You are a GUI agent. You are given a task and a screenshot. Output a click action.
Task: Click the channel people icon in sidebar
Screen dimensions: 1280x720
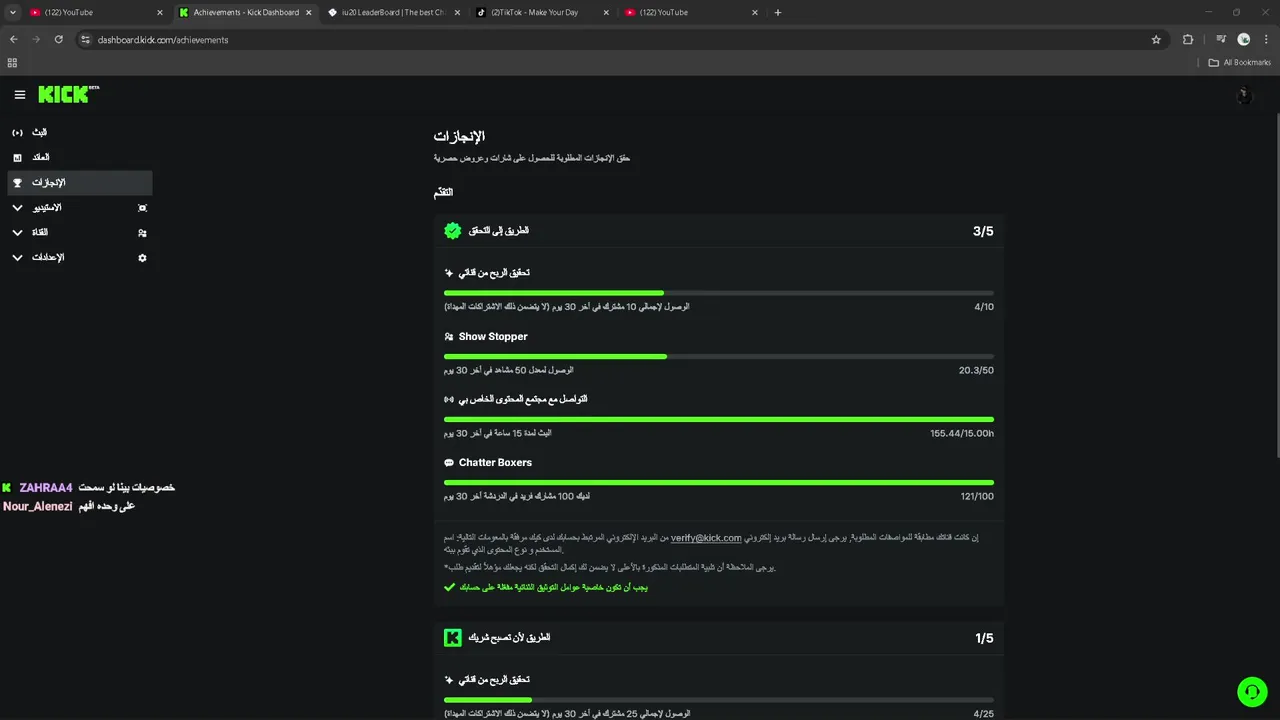tap(142, 232)
